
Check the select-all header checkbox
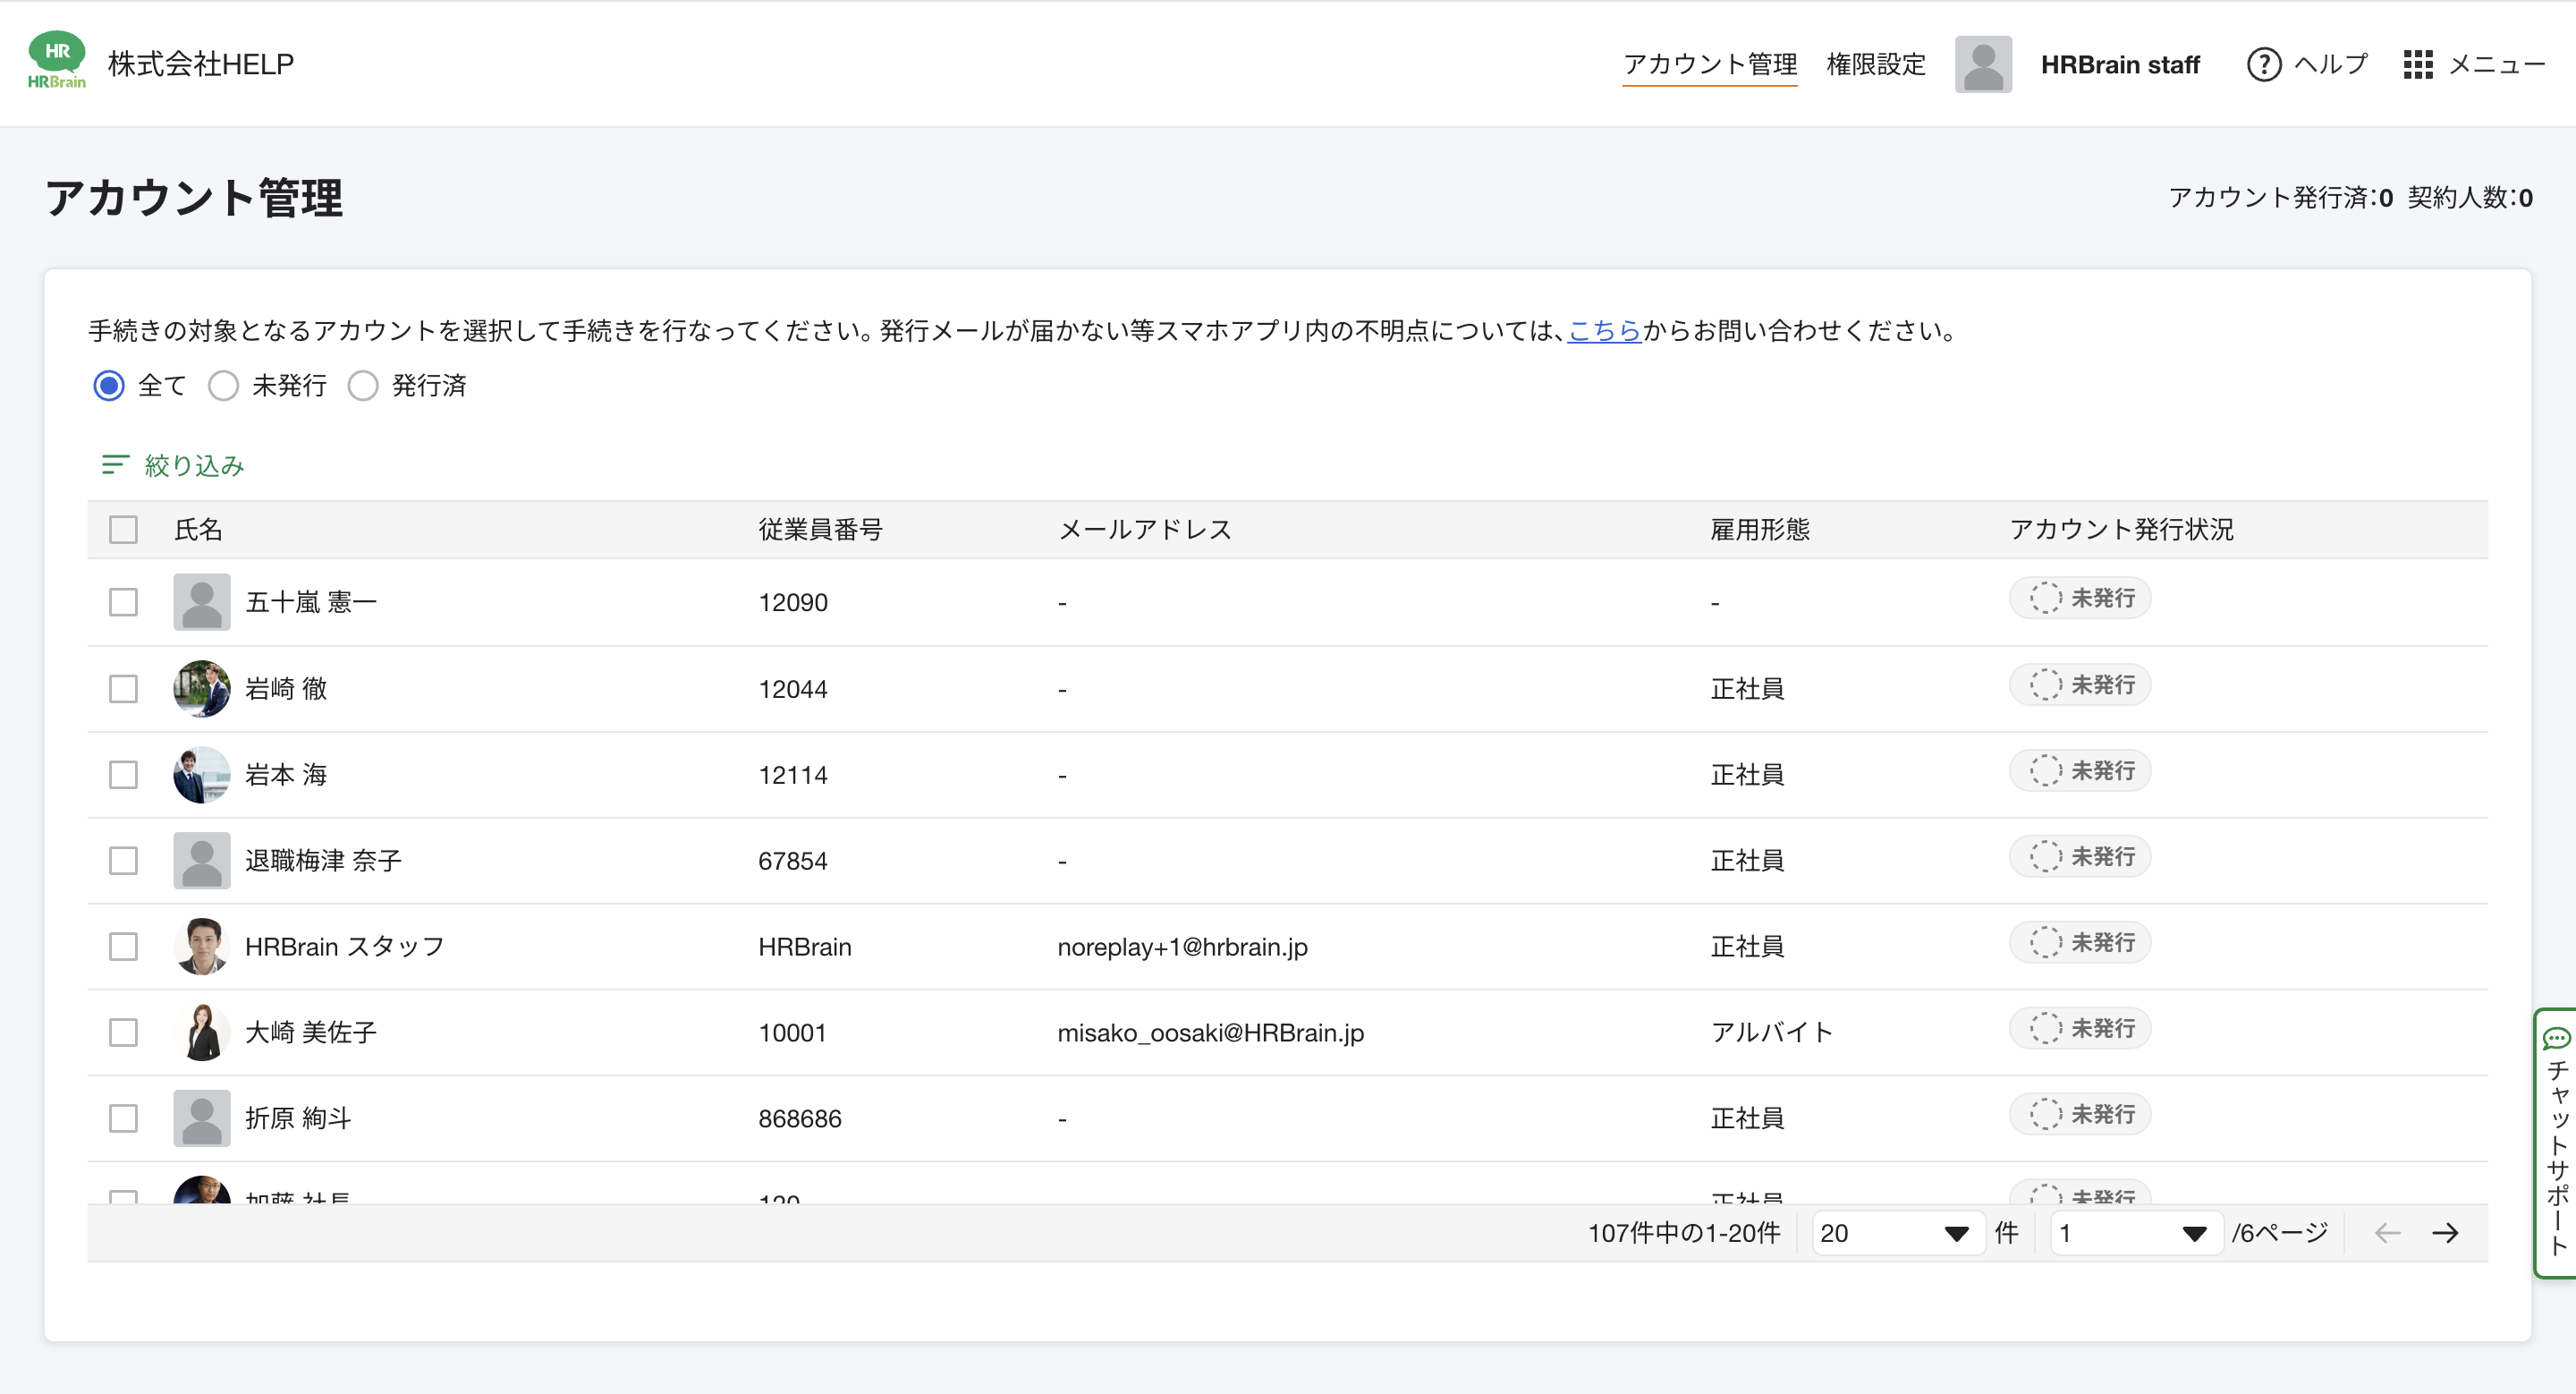pos(123,529)
